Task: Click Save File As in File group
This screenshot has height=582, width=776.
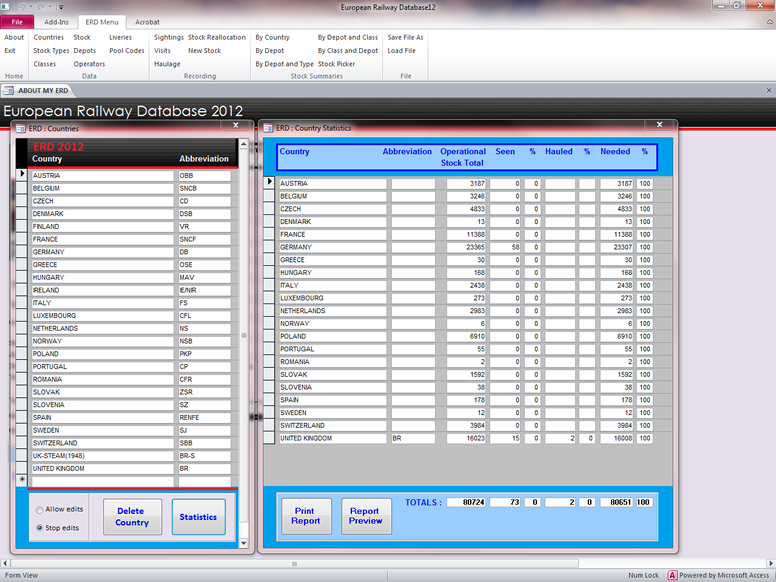Action: click(405, 37)
